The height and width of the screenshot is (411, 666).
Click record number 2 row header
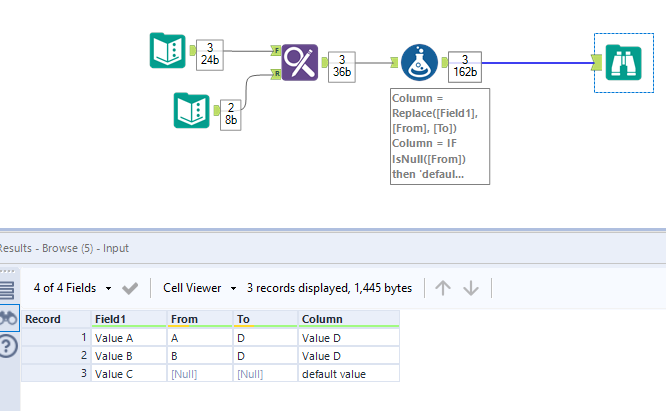point(56,356)
